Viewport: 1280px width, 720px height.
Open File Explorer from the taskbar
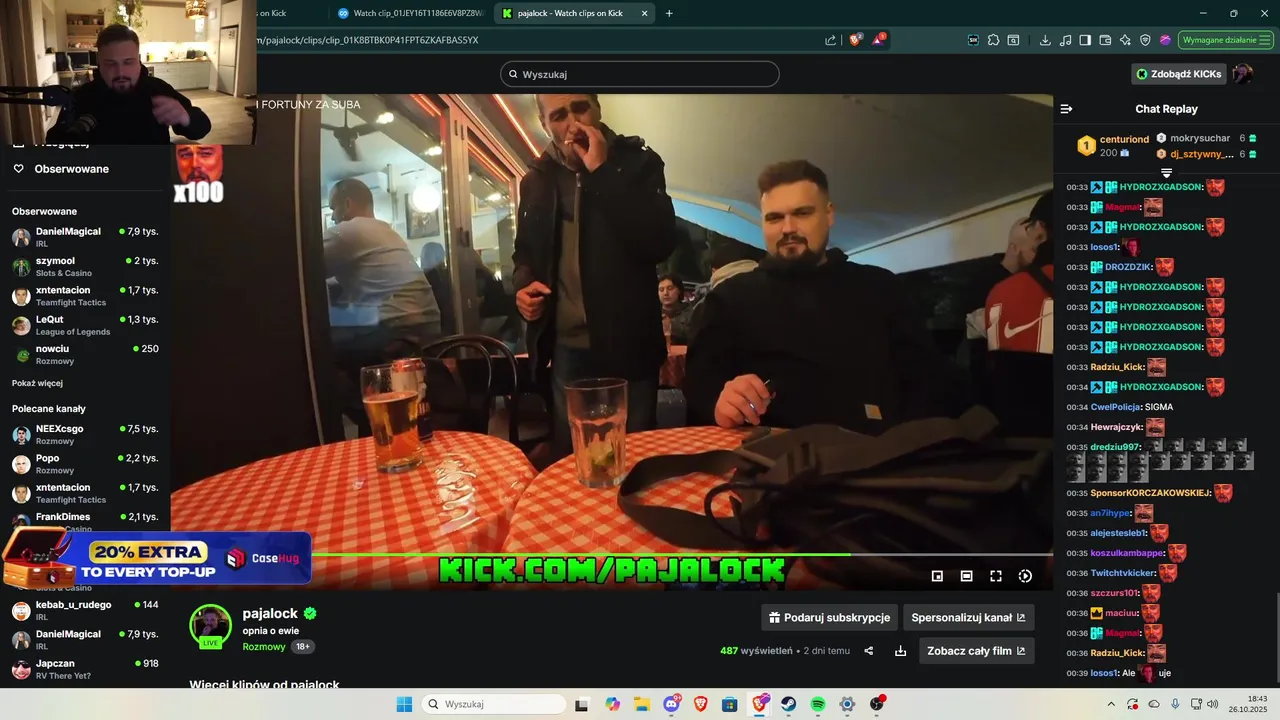click(642, 704)
